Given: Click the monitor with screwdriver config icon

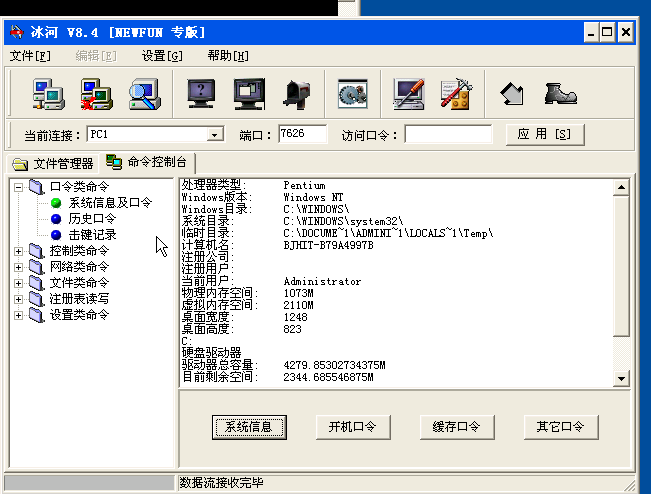Looking at the screenshot, I should (x=409, y=94).
